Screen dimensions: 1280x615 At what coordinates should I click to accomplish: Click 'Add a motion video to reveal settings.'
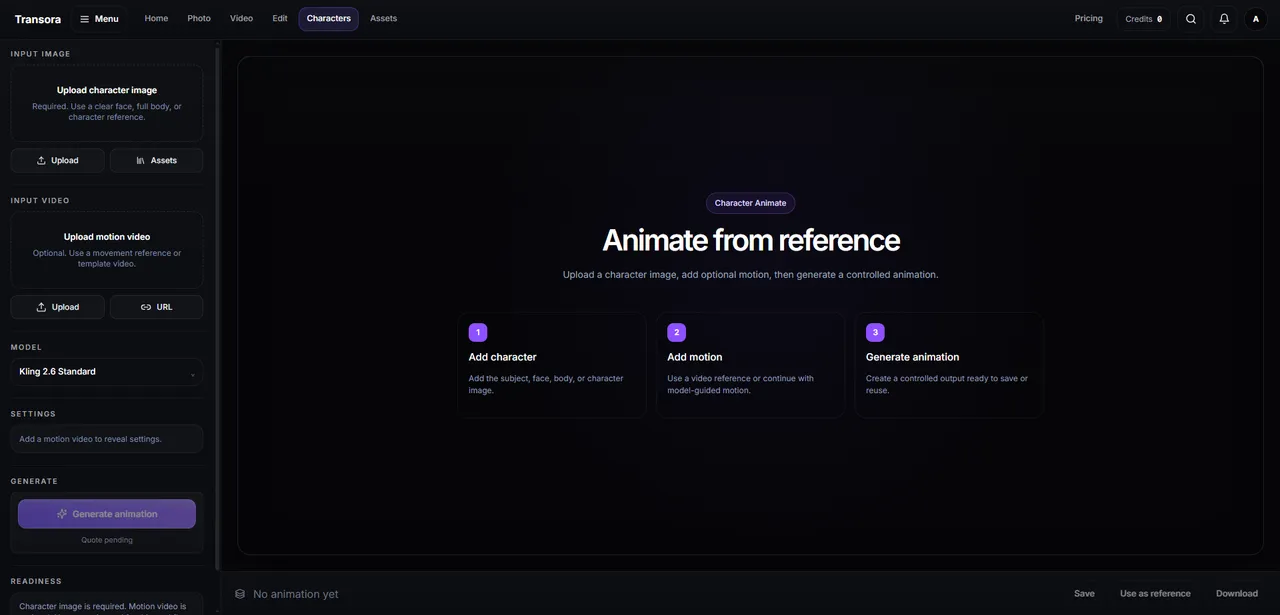(90, 439)
